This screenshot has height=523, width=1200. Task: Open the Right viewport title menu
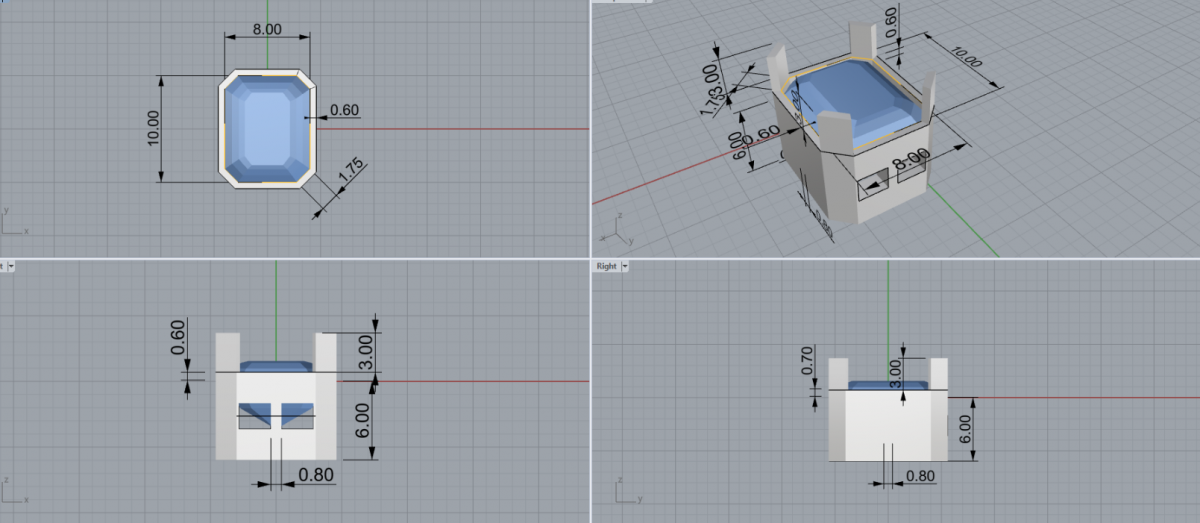(x=606, y=266)
